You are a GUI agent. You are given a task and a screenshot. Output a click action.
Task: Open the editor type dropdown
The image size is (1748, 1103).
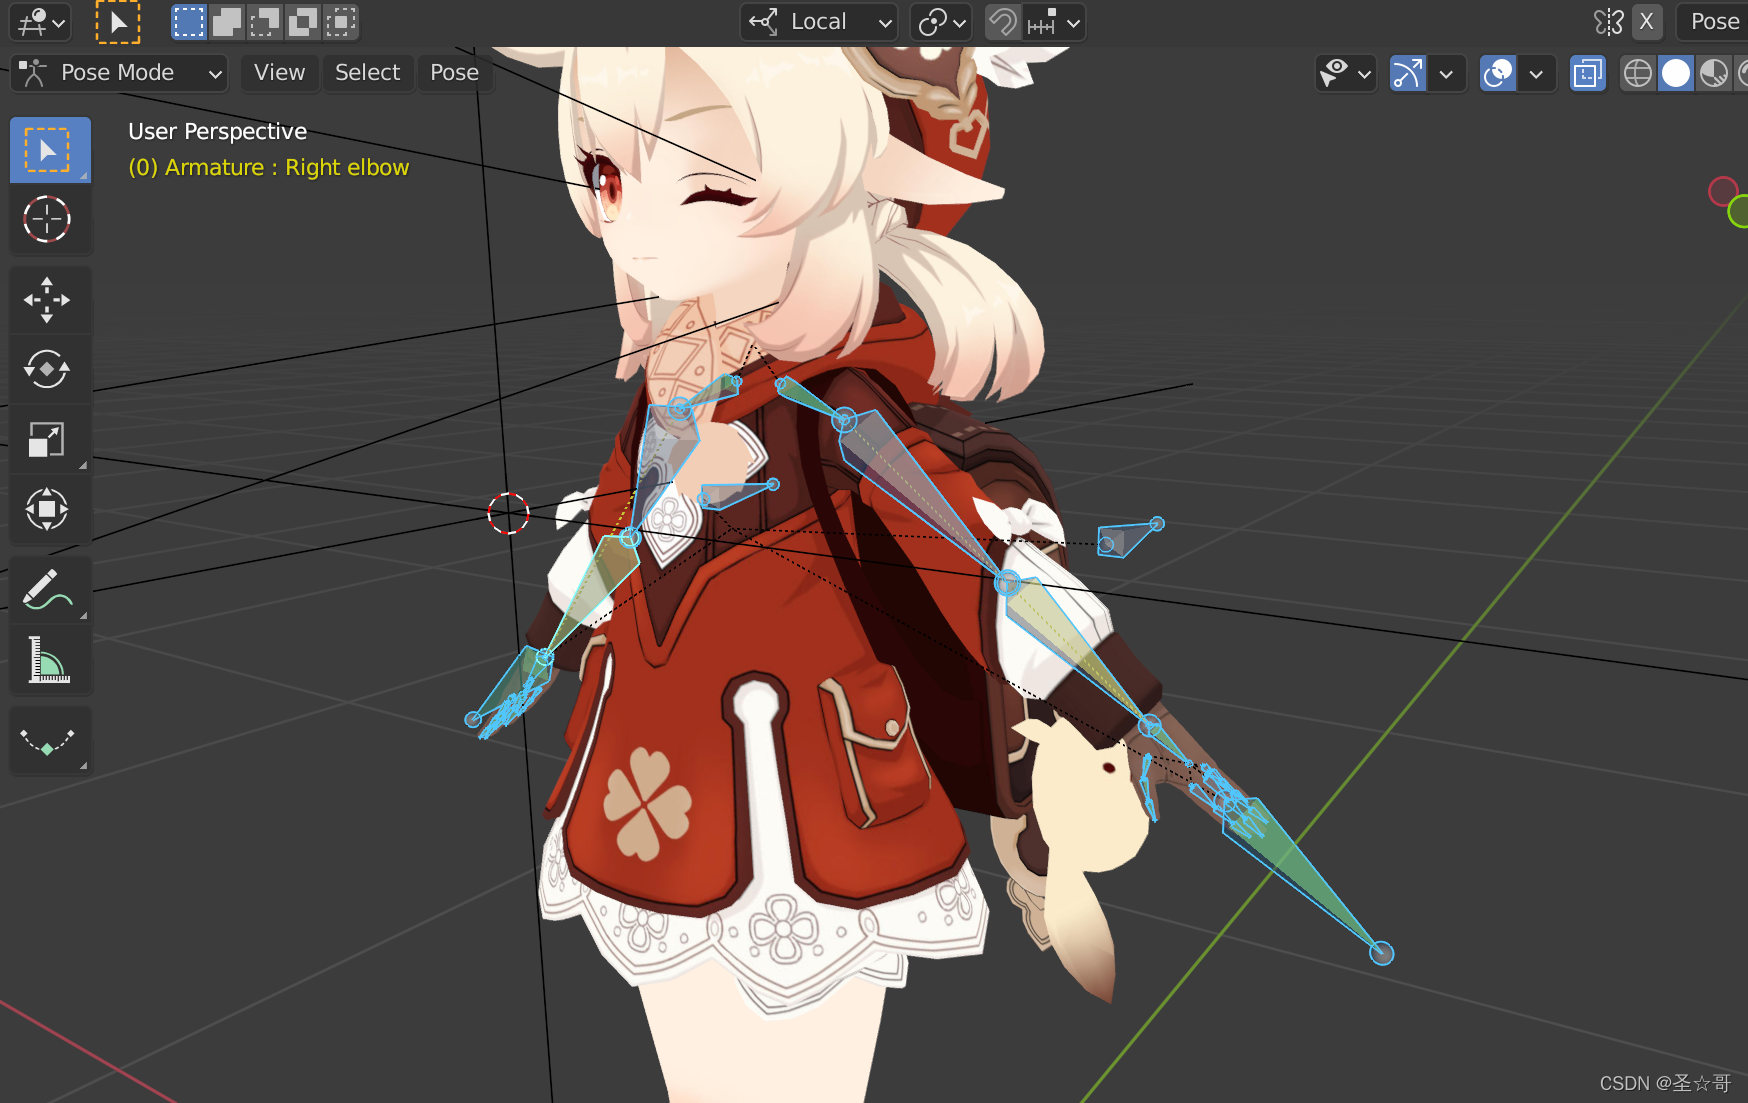click(x=40, y=22)
